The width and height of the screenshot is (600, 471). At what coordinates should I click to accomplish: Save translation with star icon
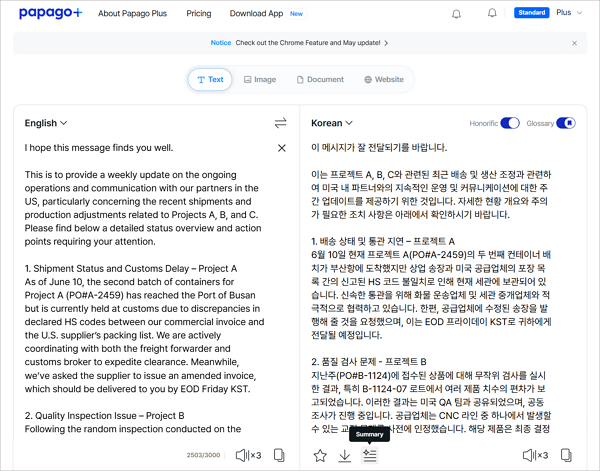320,455
